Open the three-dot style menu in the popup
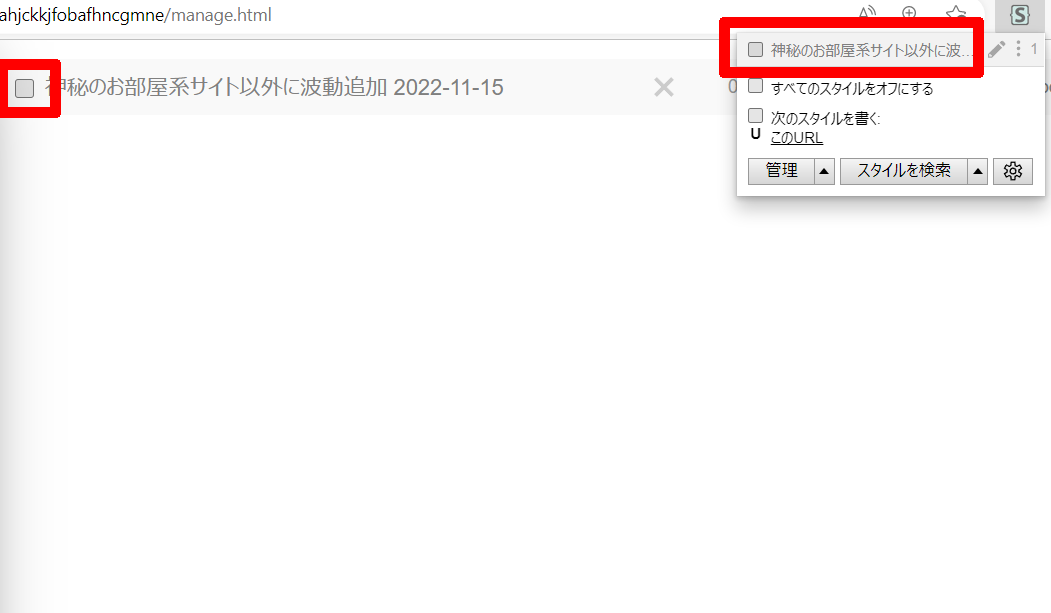 [x=1018, y=49]
